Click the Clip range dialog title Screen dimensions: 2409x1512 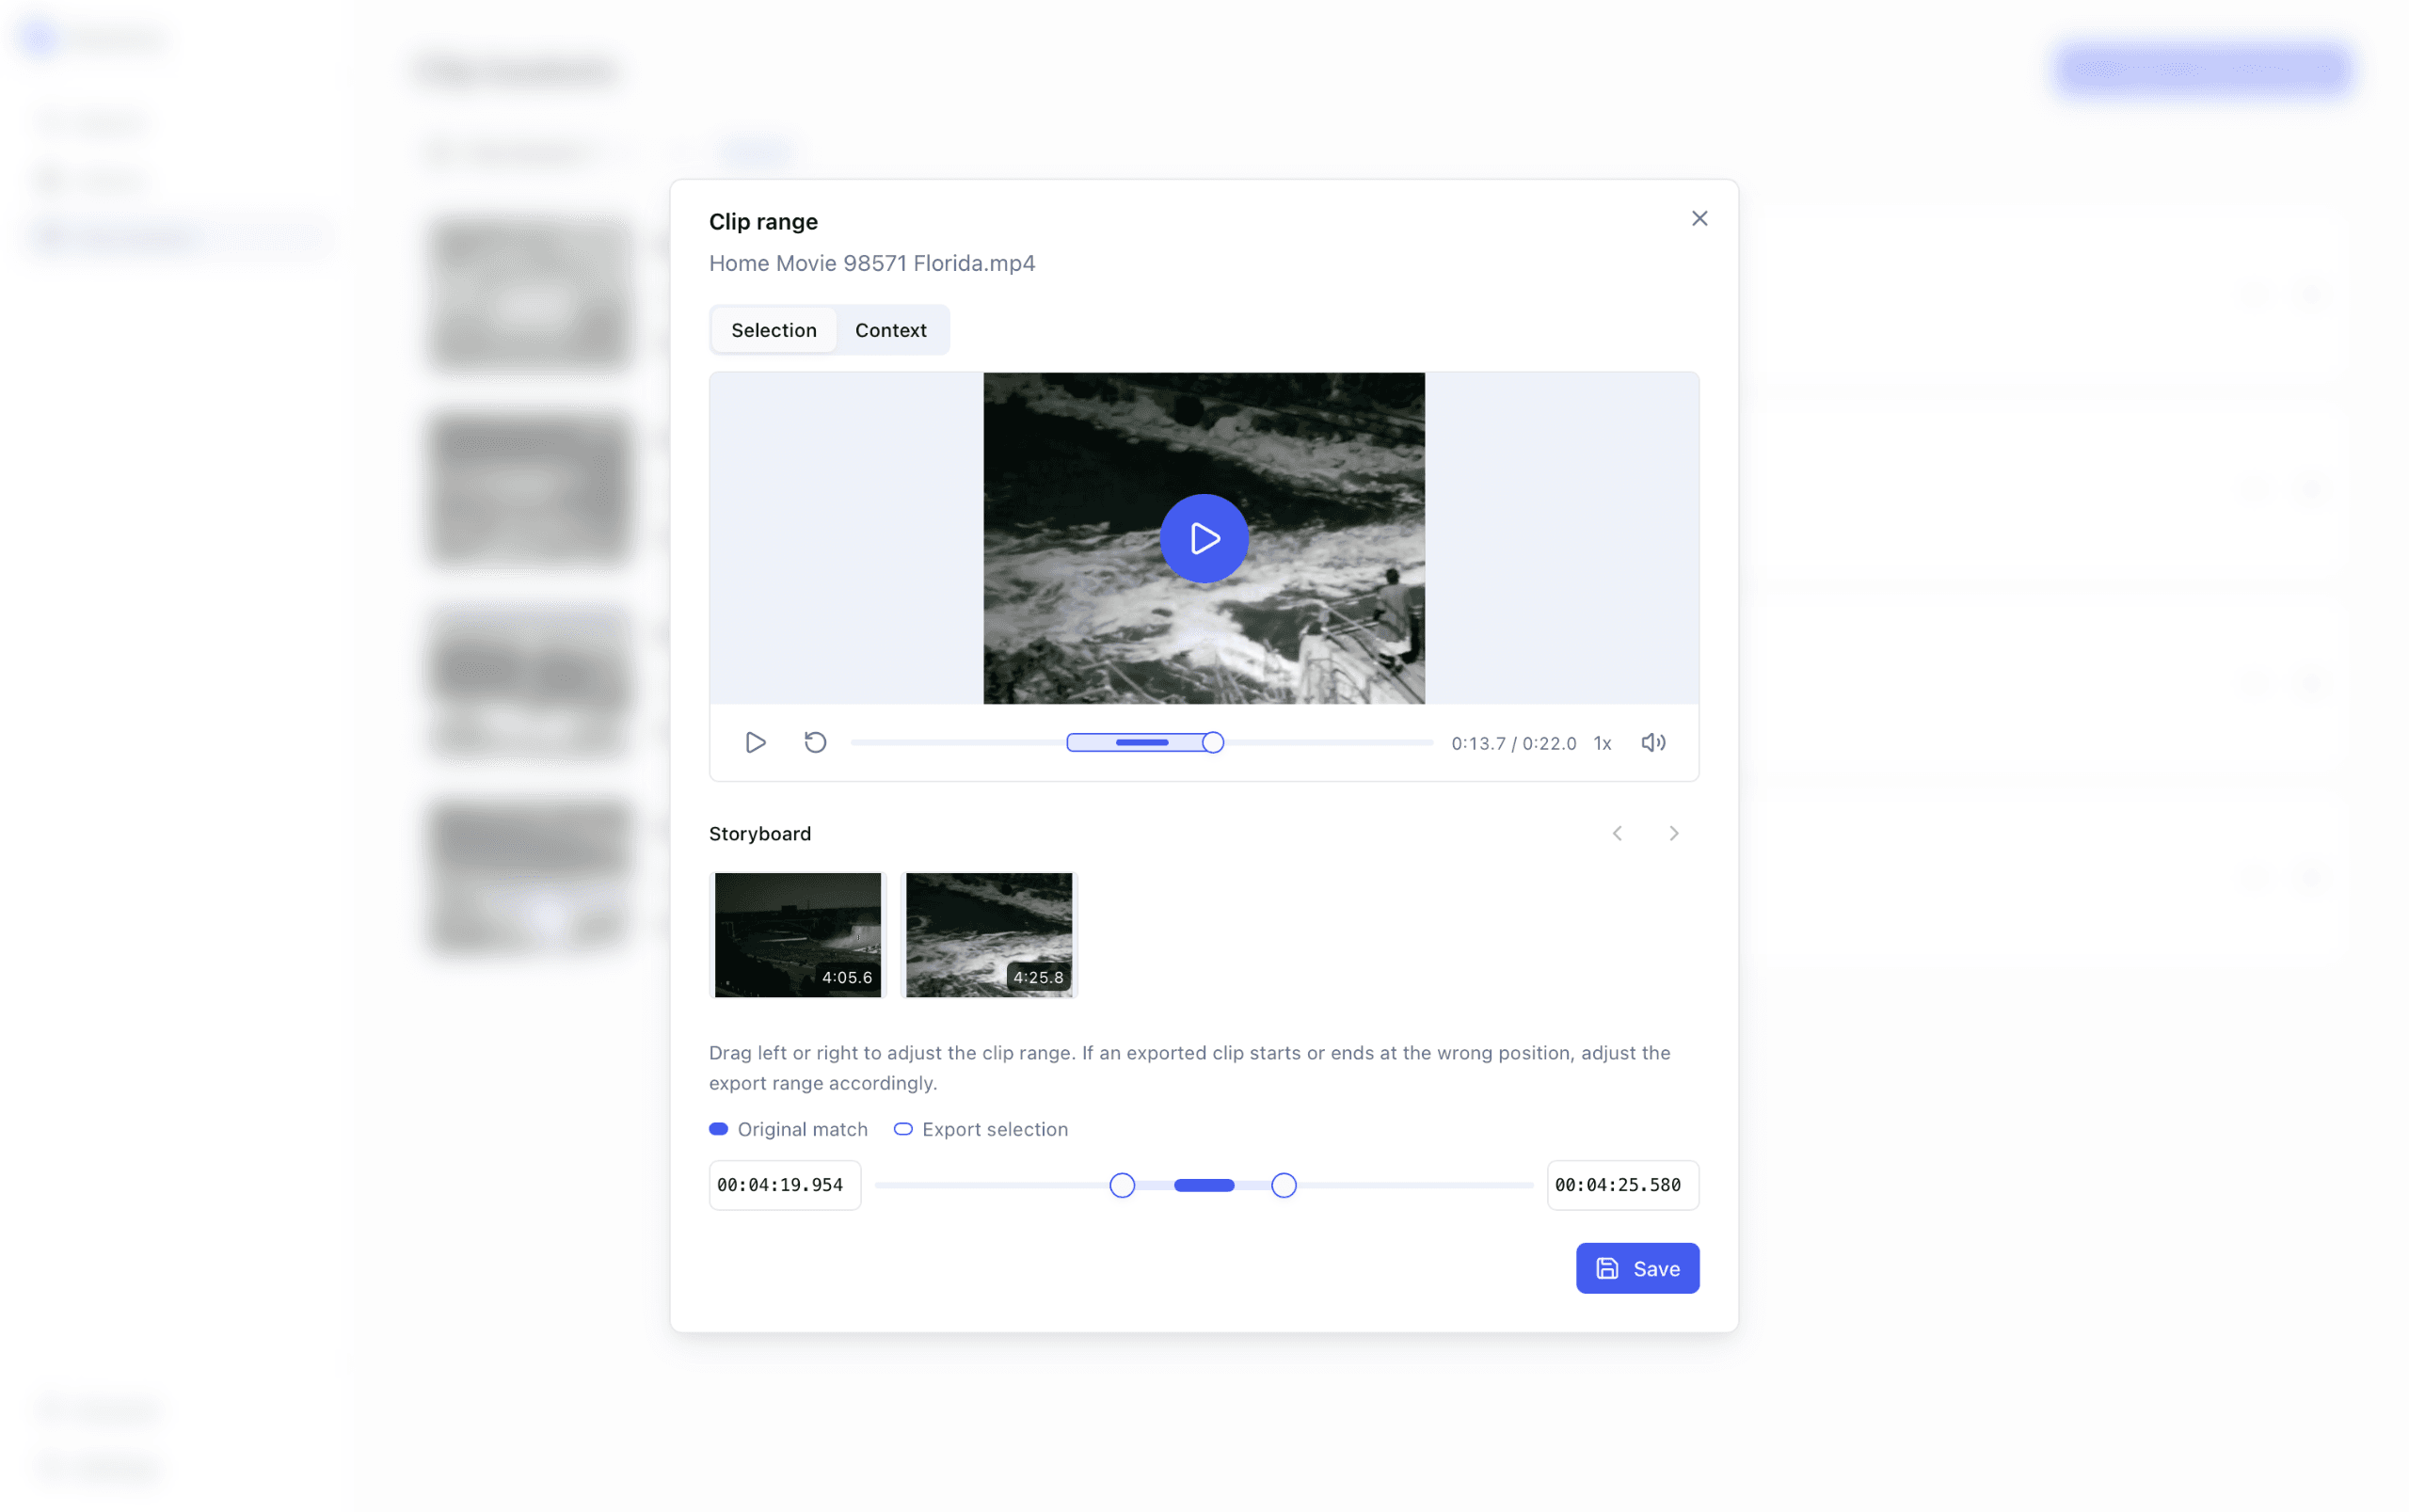pos(763,222)
